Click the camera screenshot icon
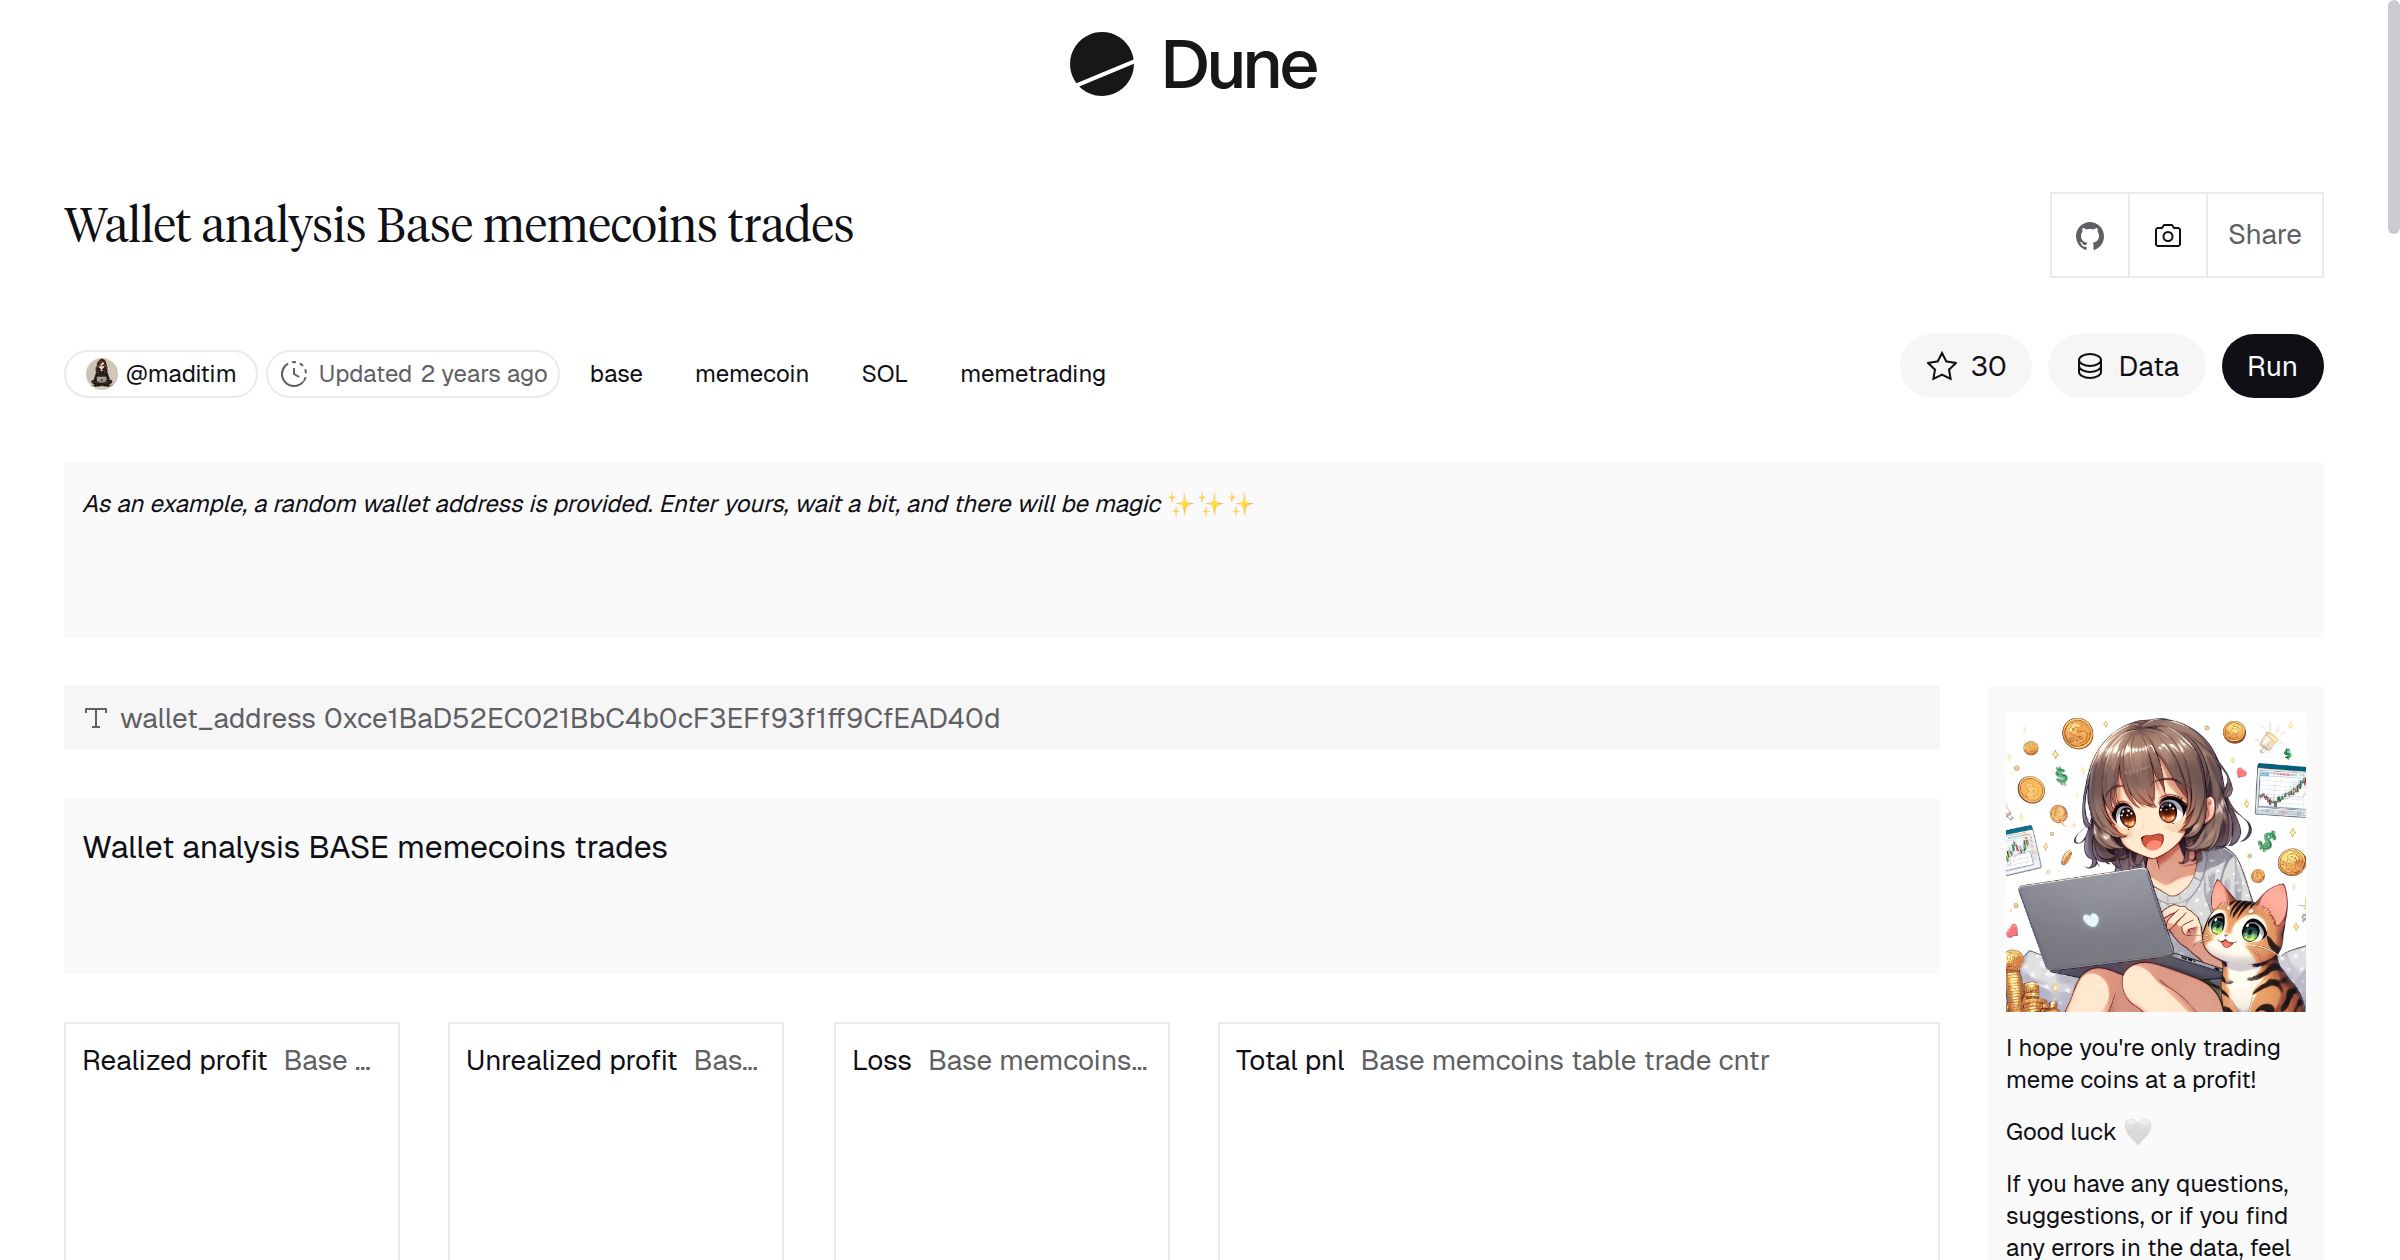This screenshot has width=2400, height=1260. pyautogui.click(x=2166, y=235)
